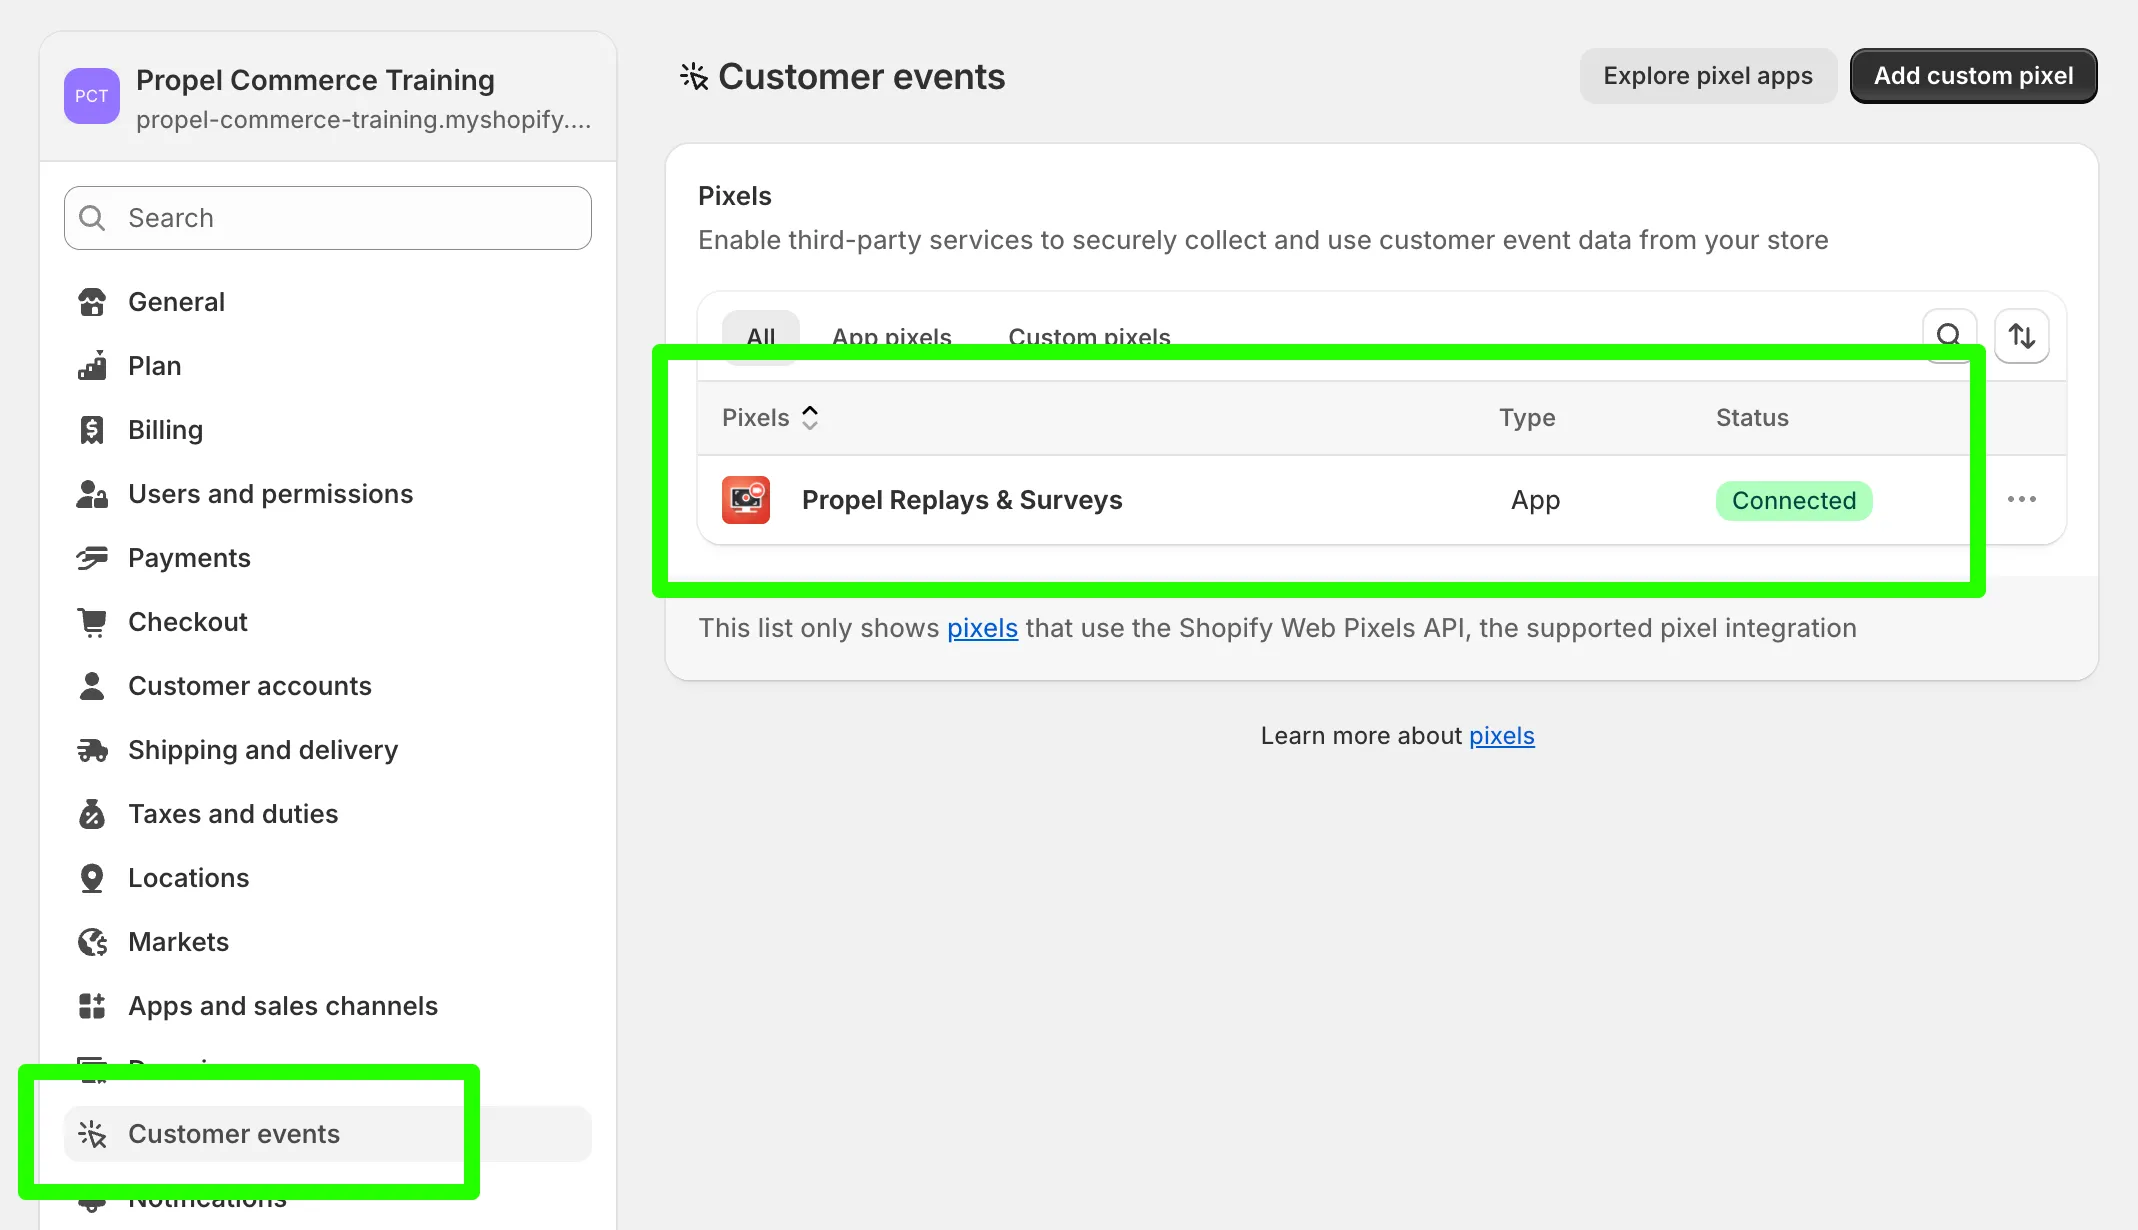Click the Plan chart icon
Screen dimensions: 2138x1230
[x=92, y=366]
